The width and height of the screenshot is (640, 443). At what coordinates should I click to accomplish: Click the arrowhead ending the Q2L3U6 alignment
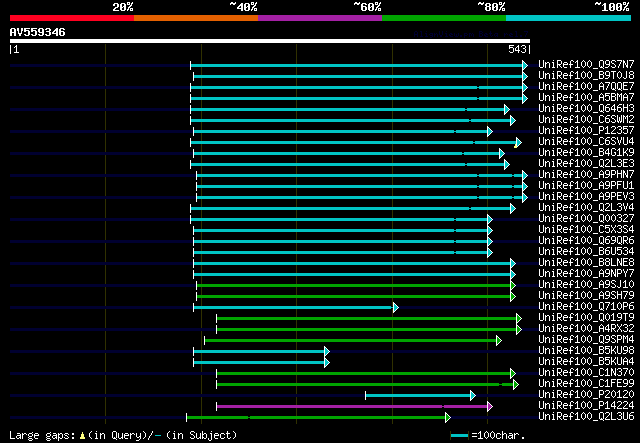click(448, 417)
